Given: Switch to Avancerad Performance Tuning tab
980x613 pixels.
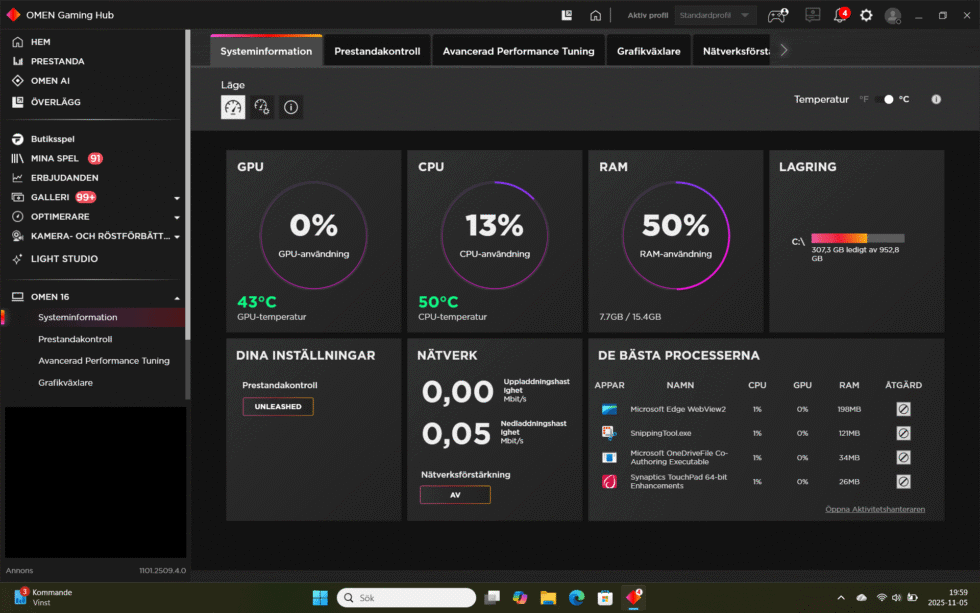Looking at the screenshot, I should (519, 51).
